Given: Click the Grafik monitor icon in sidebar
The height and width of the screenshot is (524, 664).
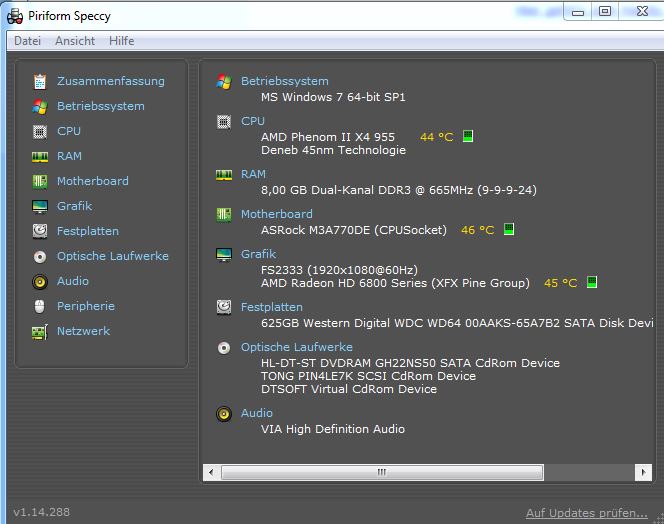Looking at the screenshot, I should pyautogui.click(x=40, y=207).
